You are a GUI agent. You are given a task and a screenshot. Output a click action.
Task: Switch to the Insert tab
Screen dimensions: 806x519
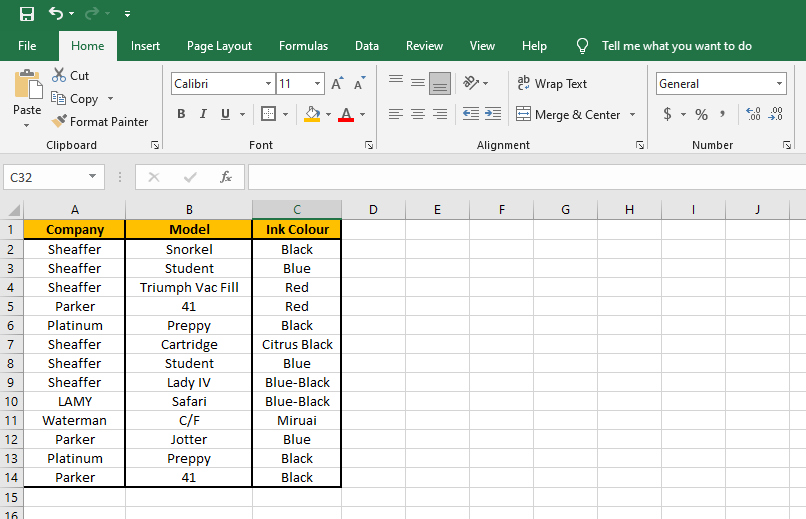[x=145, y=46]
